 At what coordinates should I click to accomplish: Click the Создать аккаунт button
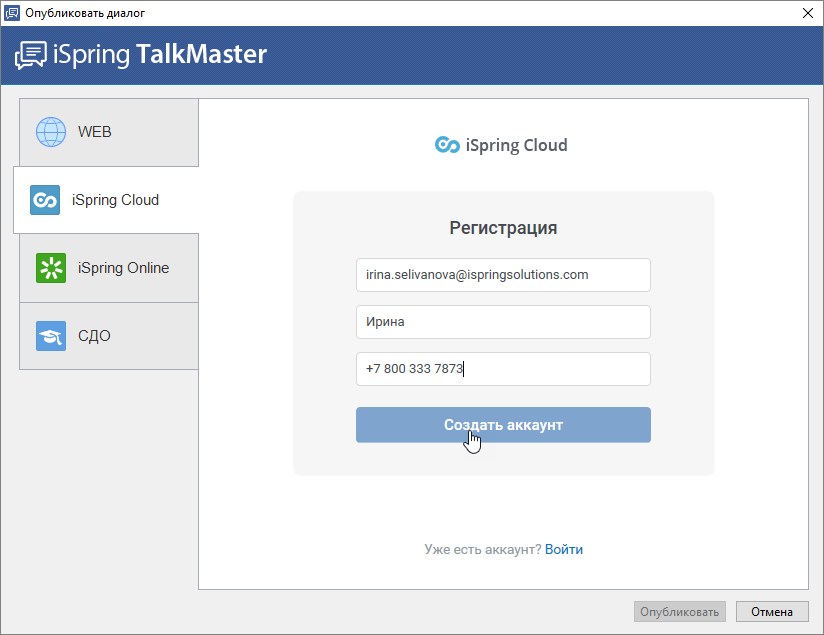pyautogui.click(x=503, y=425)
